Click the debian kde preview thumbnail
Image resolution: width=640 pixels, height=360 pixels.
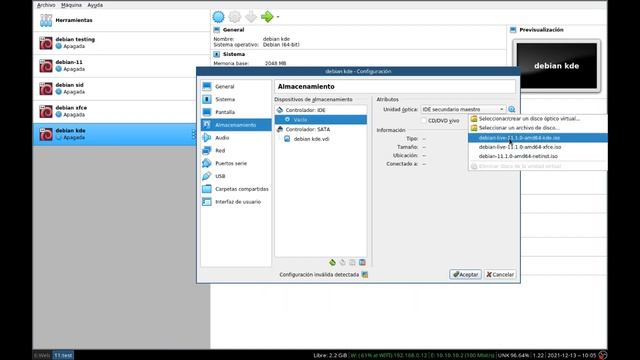pos(556,66)
